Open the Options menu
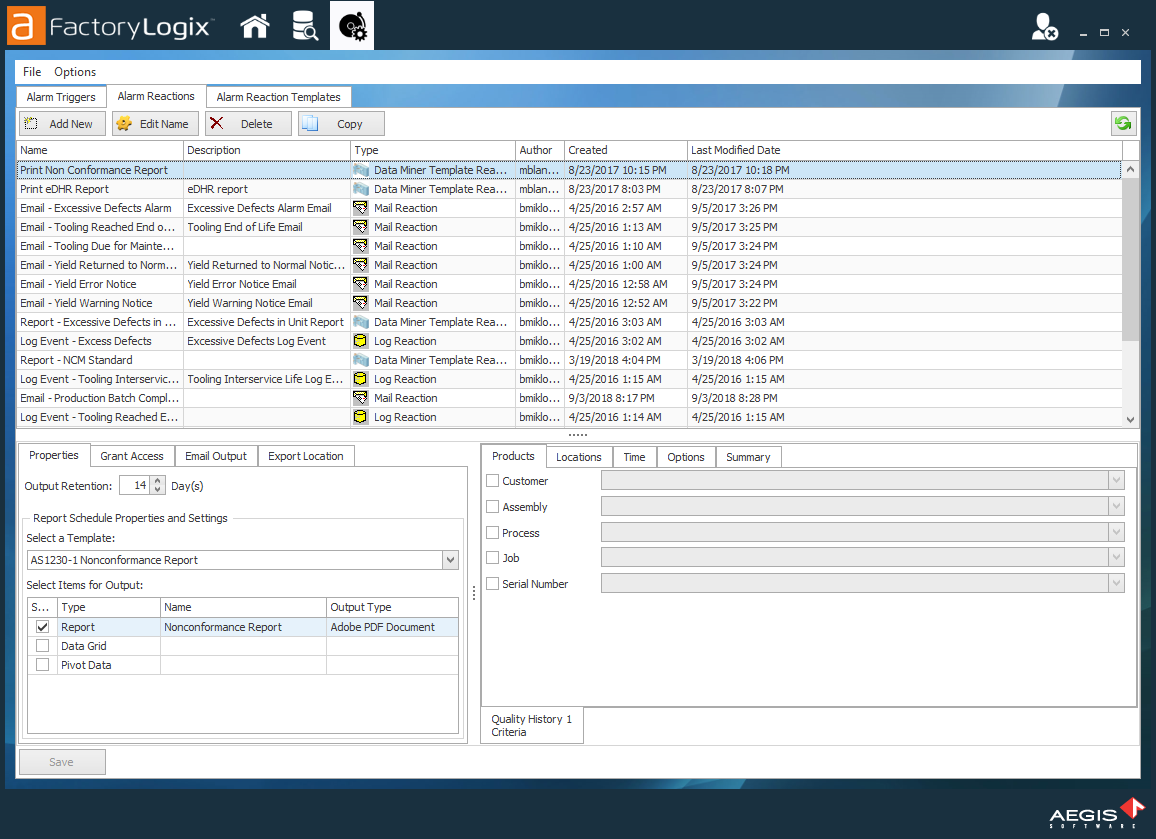This screenshot has height=839, width=1156. (x=75, y=72)
